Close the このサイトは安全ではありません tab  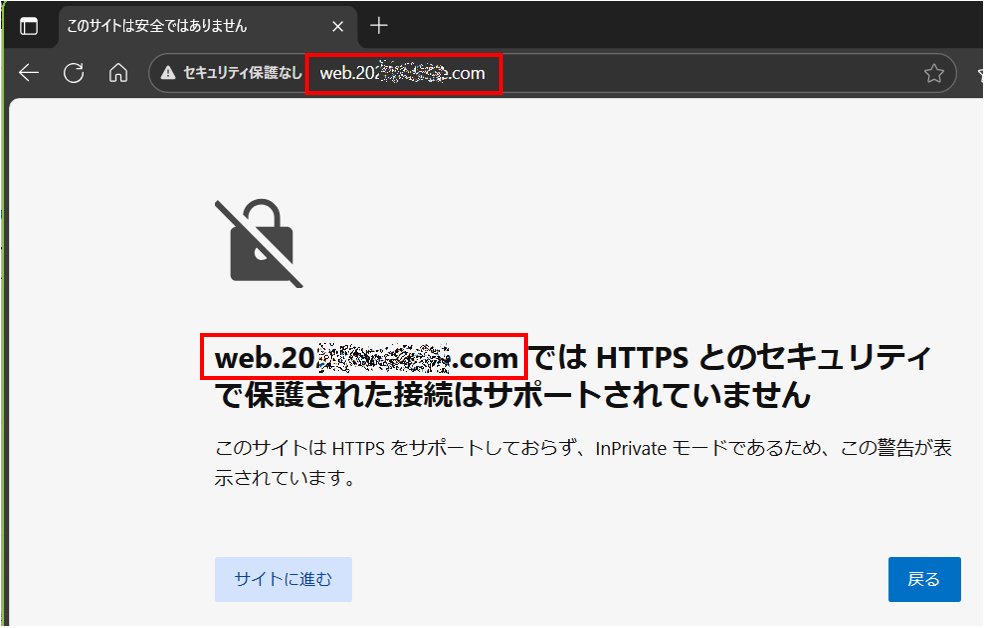tap(339, 26)
